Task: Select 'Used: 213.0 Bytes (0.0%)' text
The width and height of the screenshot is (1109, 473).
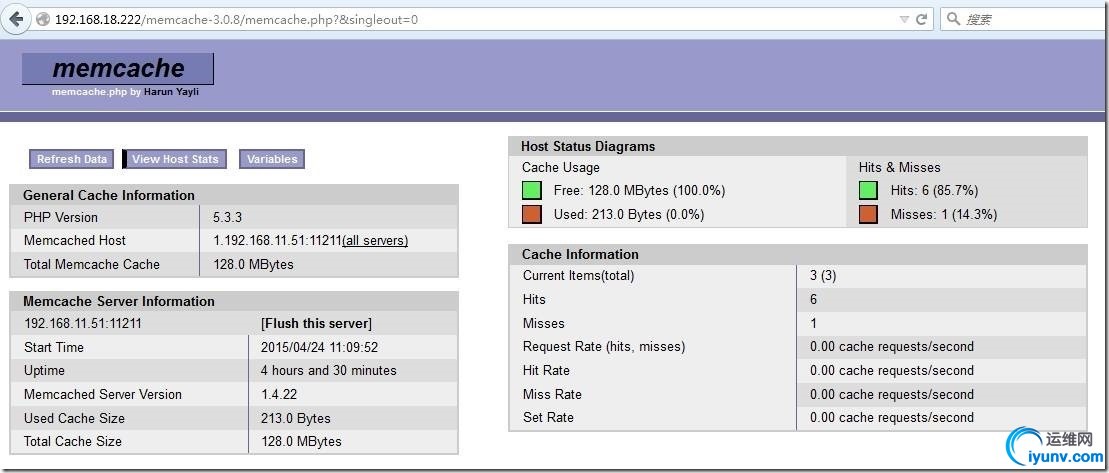Action: click(x=629, y=214)
